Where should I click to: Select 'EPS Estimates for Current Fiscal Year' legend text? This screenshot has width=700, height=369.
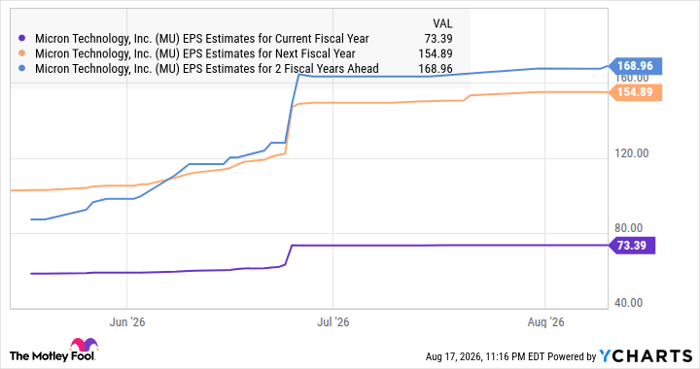click(x=276, y=39)
